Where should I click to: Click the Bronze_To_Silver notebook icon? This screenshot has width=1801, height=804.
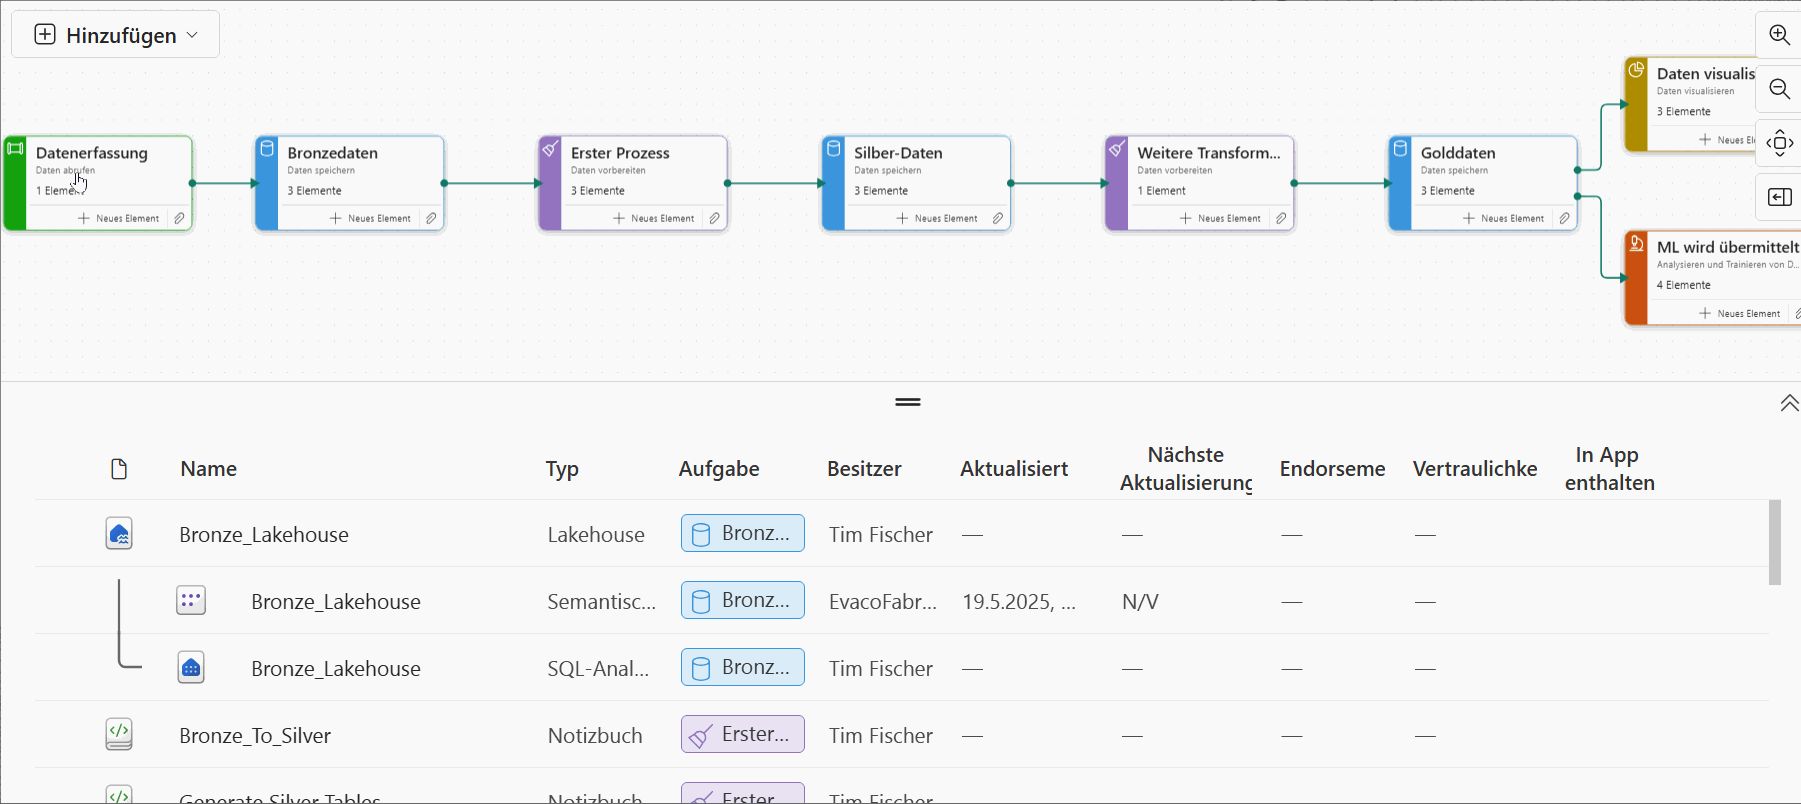[119, 735]
